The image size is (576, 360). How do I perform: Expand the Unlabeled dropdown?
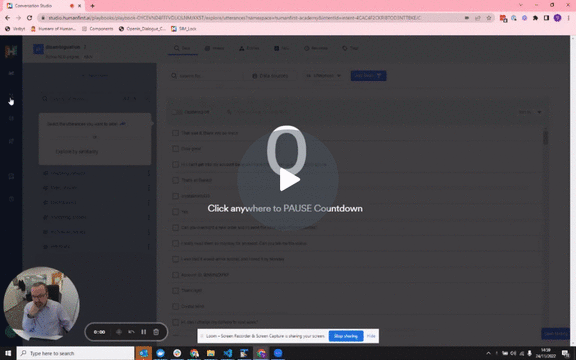(x=324, y=76)
